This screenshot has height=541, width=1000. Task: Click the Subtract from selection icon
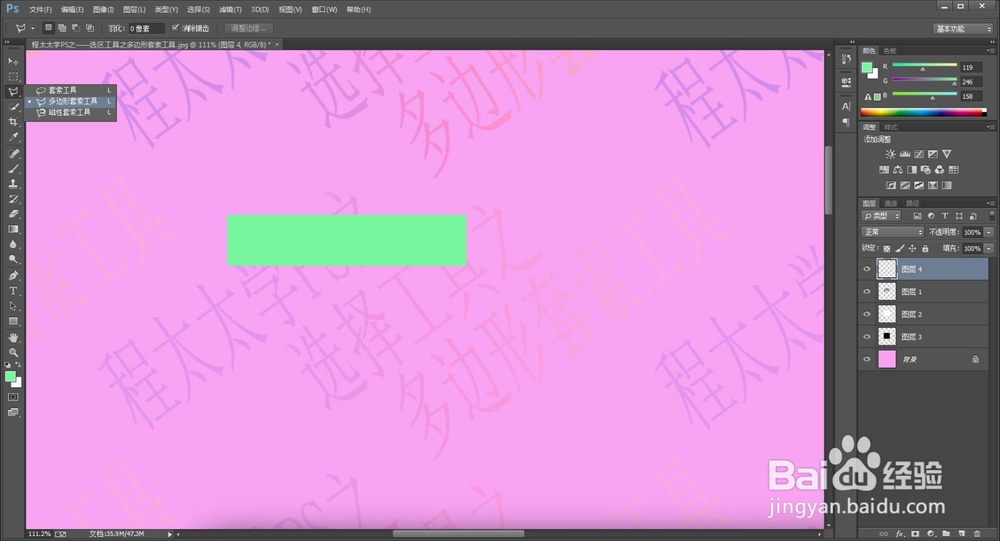tap(76, 28)
